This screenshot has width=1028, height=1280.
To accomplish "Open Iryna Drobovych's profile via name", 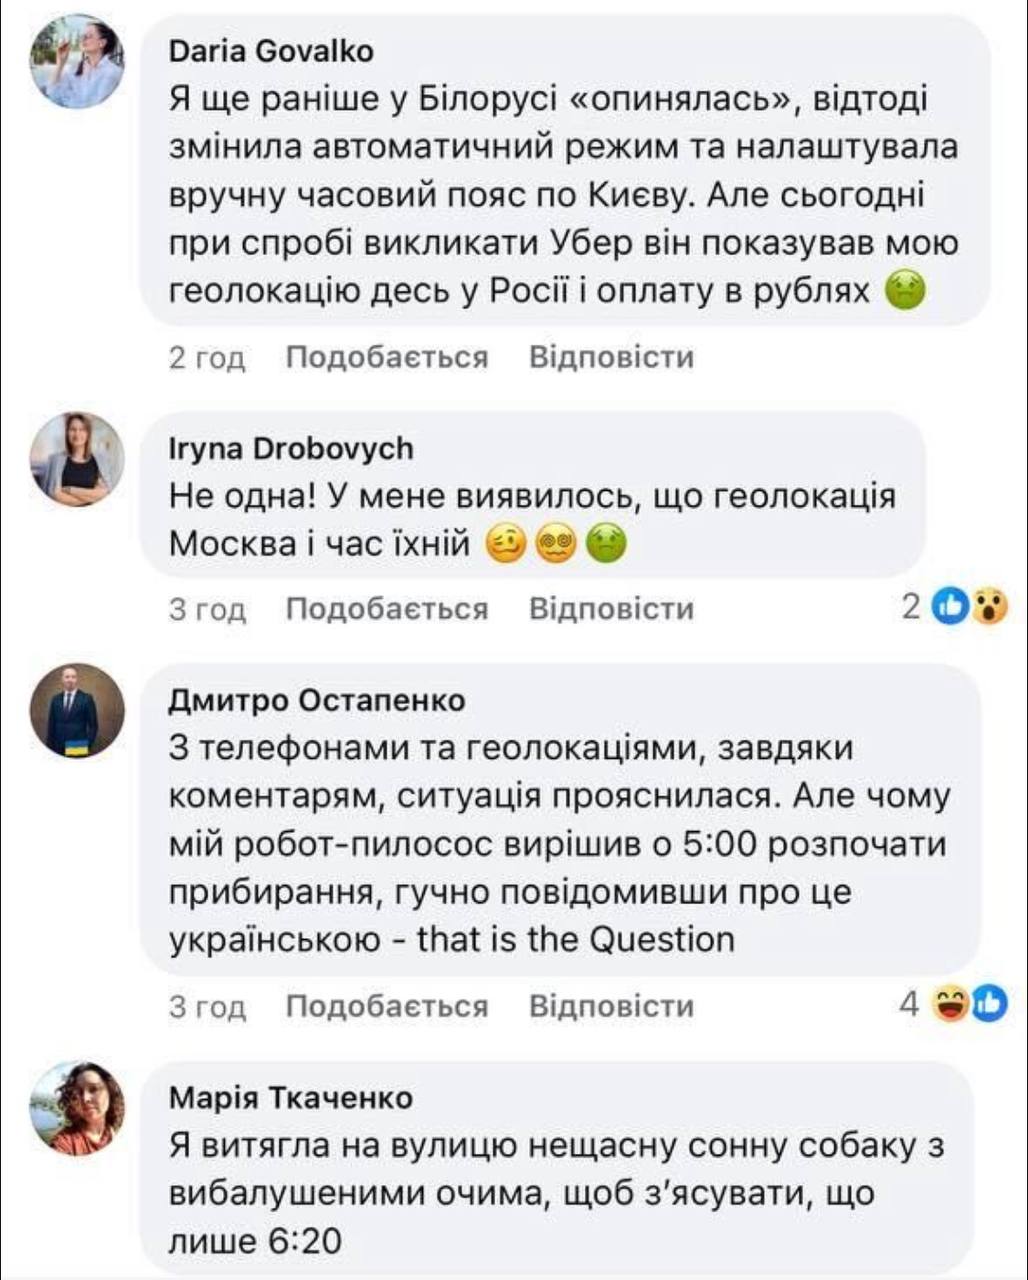I will point(290,449).
